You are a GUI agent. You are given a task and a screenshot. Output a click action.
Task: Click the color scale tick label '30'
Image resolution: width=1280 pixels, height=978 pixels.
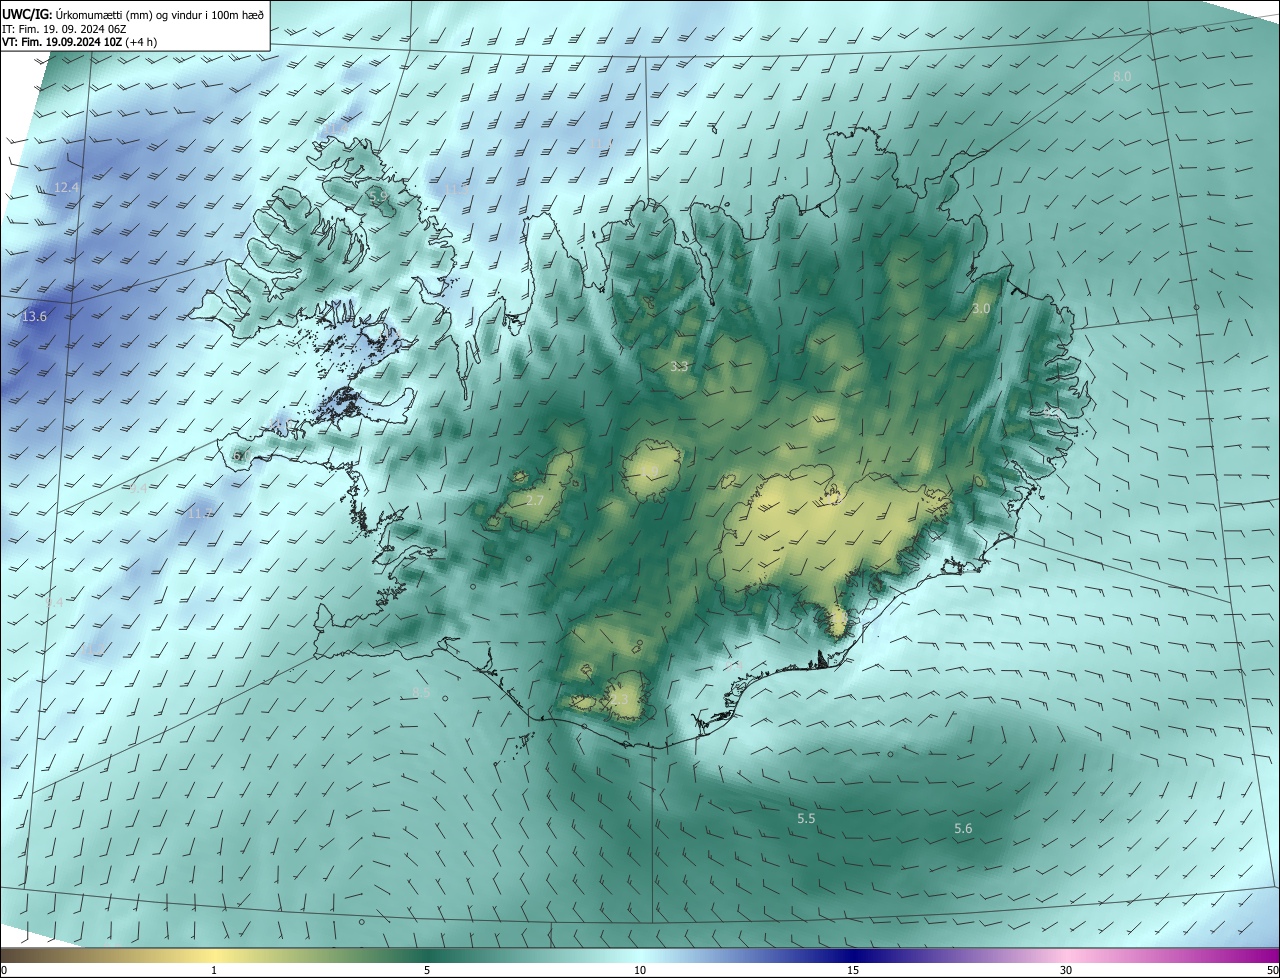click(1066, 971)
